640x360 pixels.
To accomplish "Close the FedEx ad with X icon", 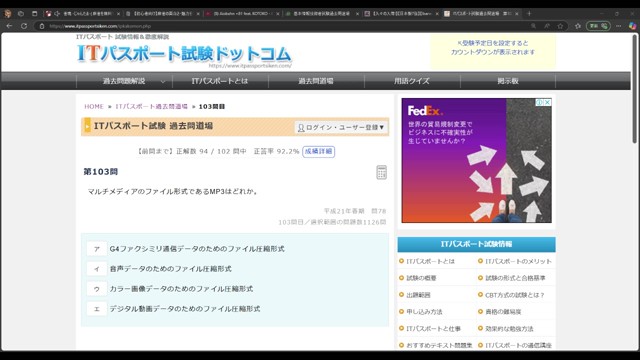I will pos(547,102).
